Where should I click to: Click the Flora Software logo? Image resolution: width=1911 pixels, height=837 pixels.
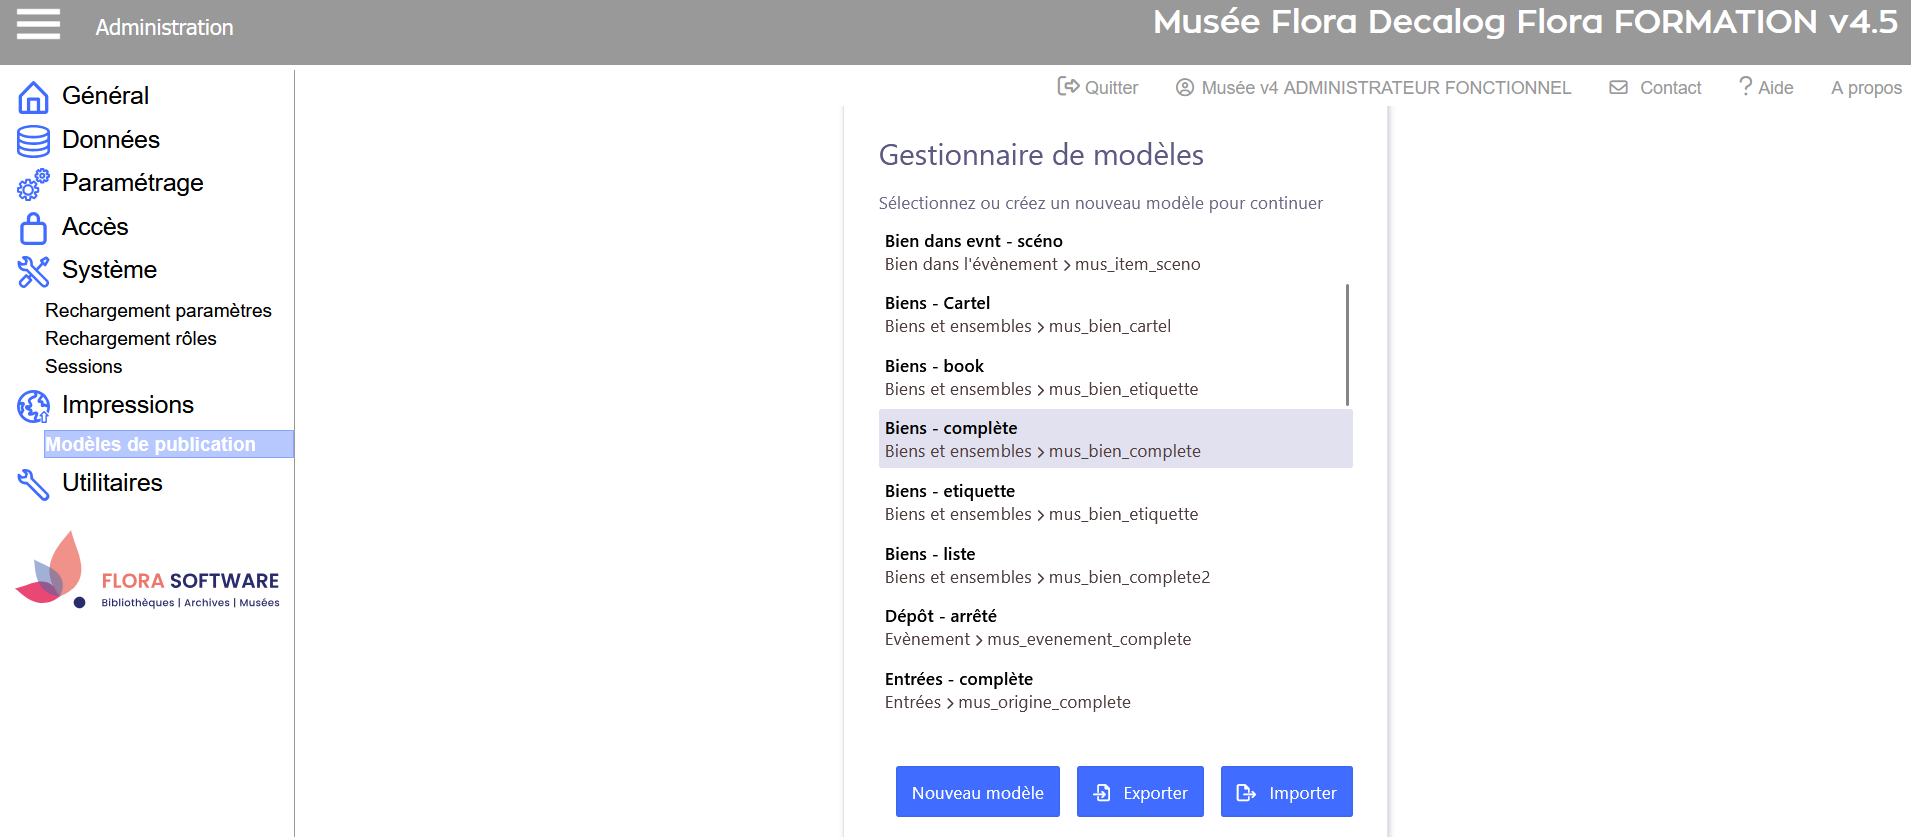(x=148, y=569)
